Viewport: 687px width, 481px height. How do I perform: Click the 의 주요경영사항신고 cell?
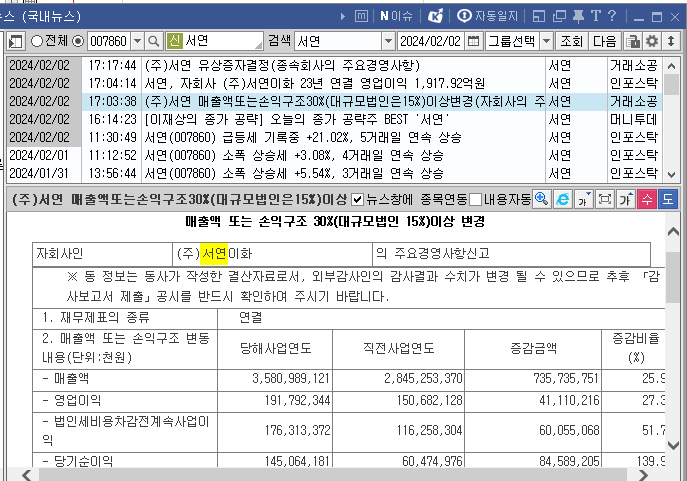[511, 254]
